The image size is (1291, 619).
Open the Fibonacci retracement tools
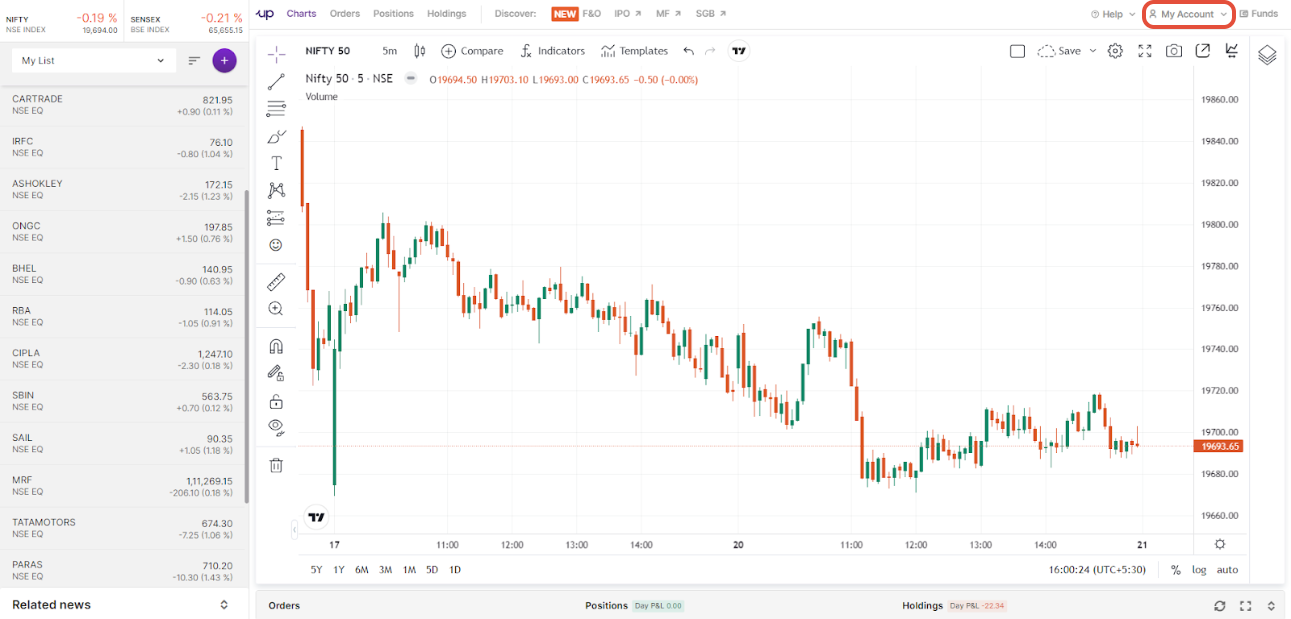(x=277, y=109)
